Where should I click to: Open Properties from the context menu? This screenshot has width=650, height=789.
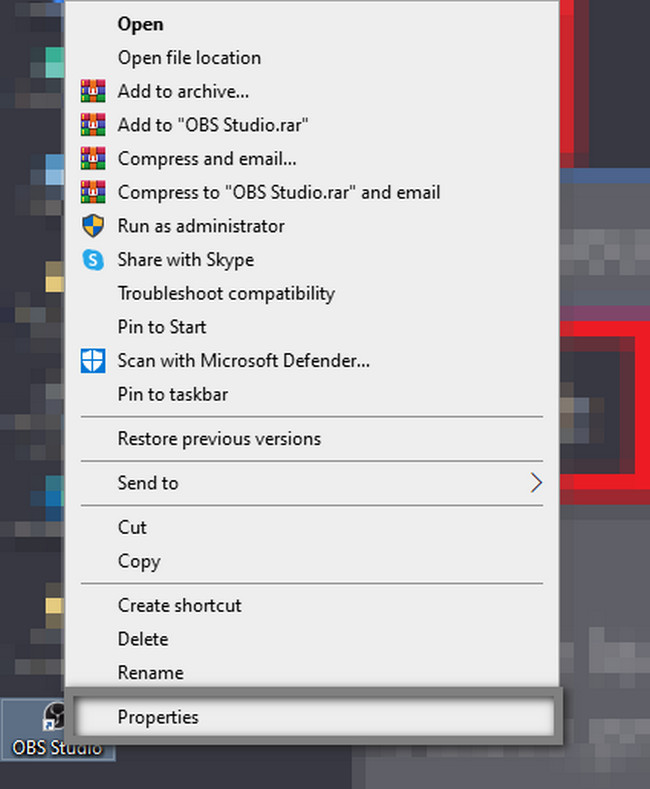pos(314,717)
